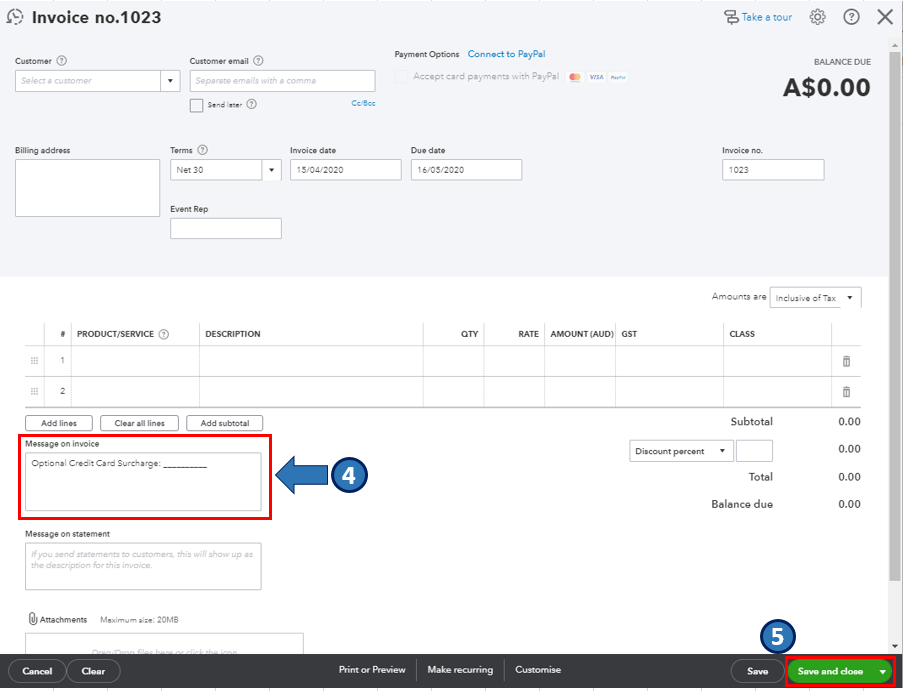903x691 pixels.
Task: Click the attachments drag/drop files area
Action: pyautogui.click(x=164, y=644)
